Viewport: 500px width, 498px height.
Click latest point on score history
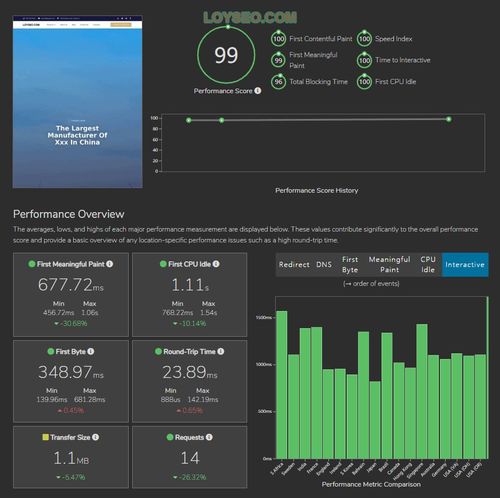point(449,119)
